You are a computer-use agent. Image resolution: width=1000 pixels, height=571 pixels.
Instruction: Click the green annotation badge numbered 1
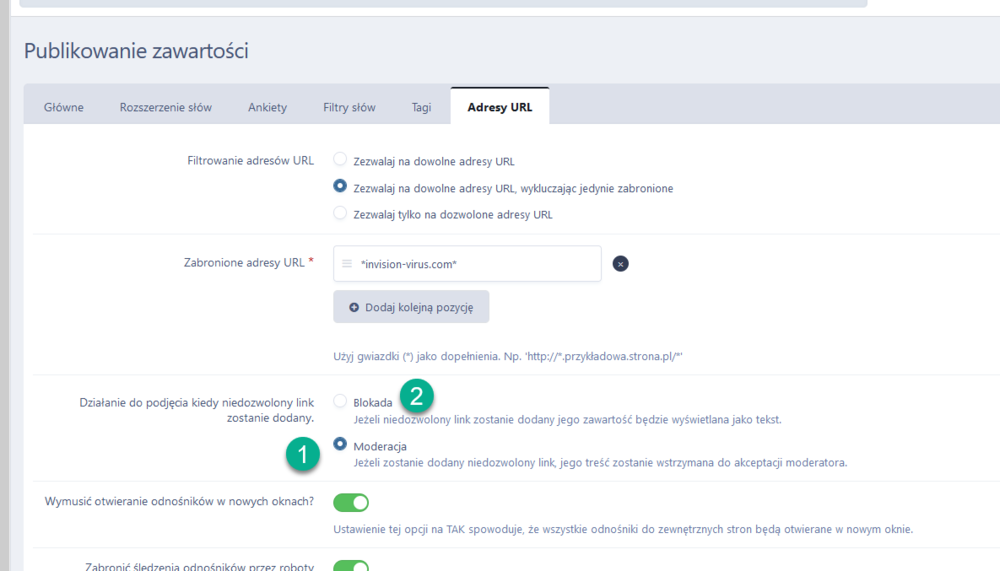click(302, 455)
